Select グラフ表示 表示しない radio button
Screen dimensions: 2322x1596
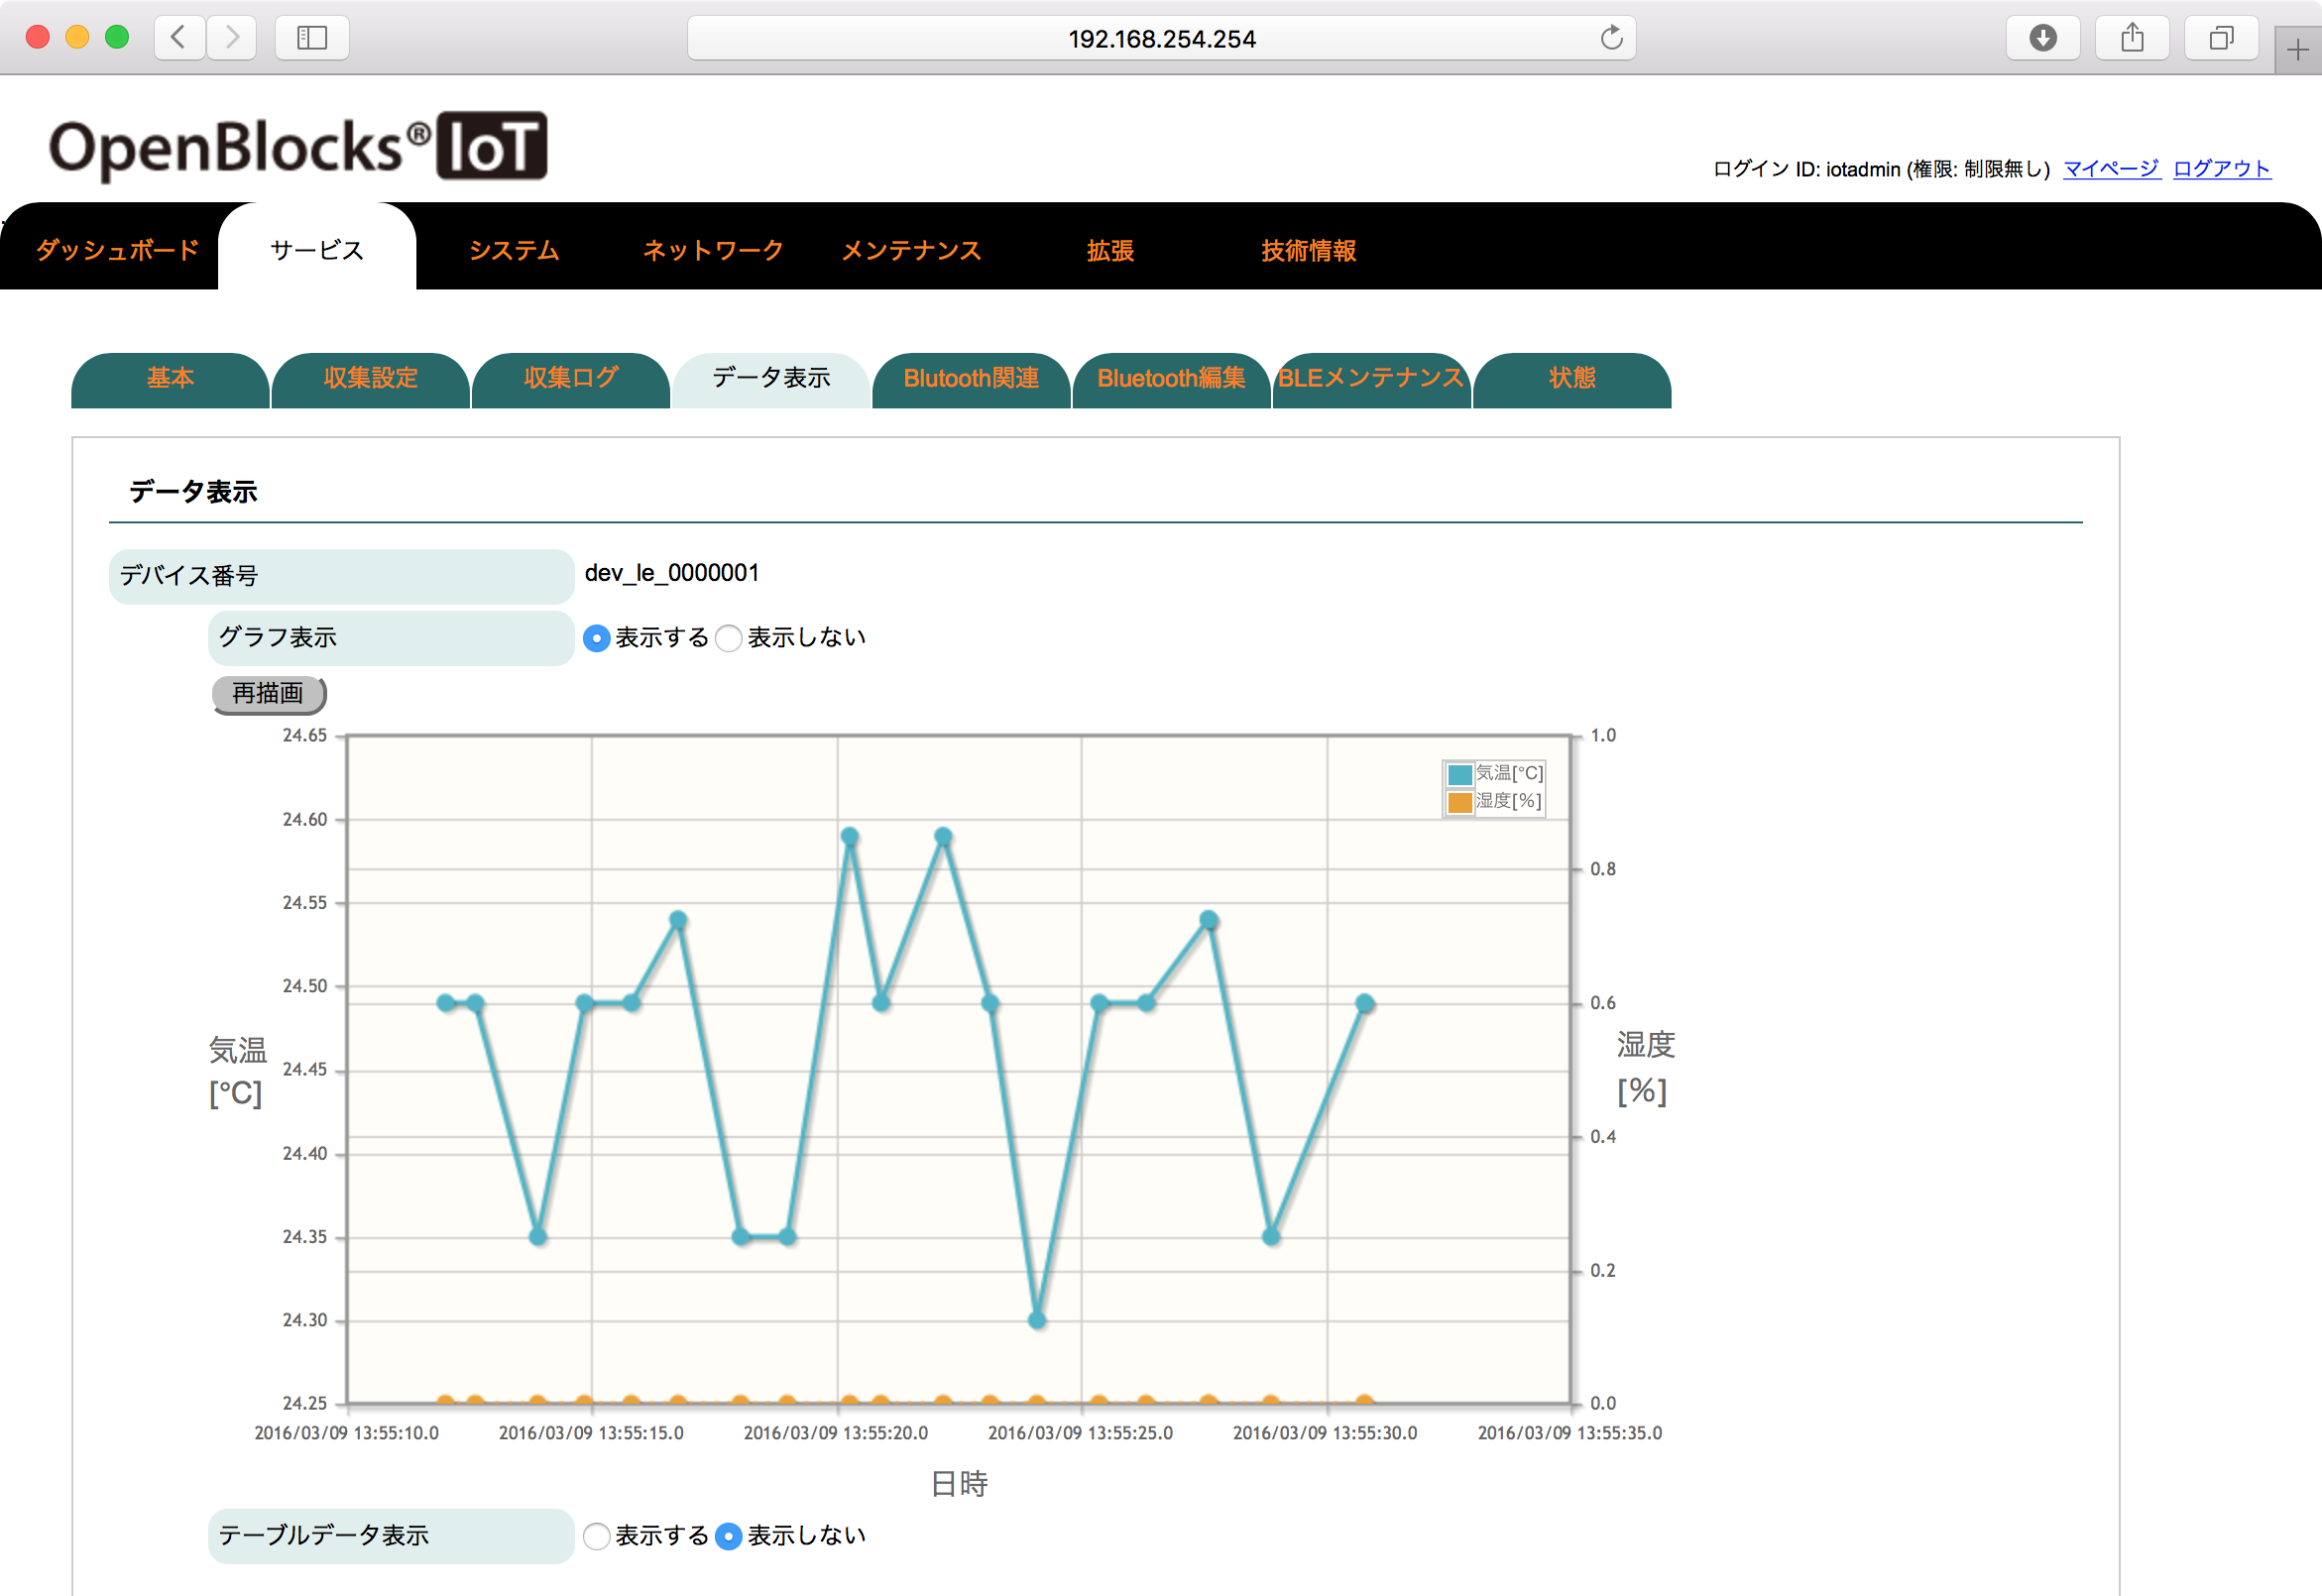tap(729, 638)
